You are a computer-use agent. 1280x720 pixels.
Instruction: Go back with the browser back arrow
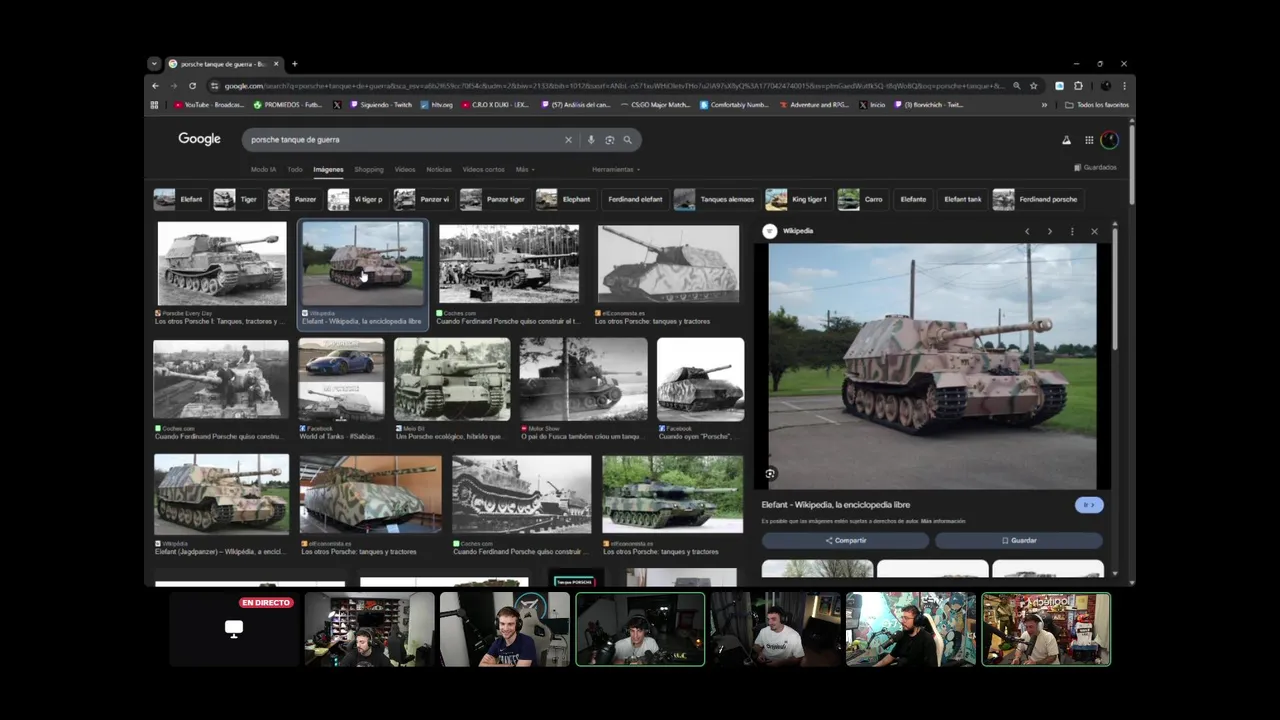pos(155,86)
